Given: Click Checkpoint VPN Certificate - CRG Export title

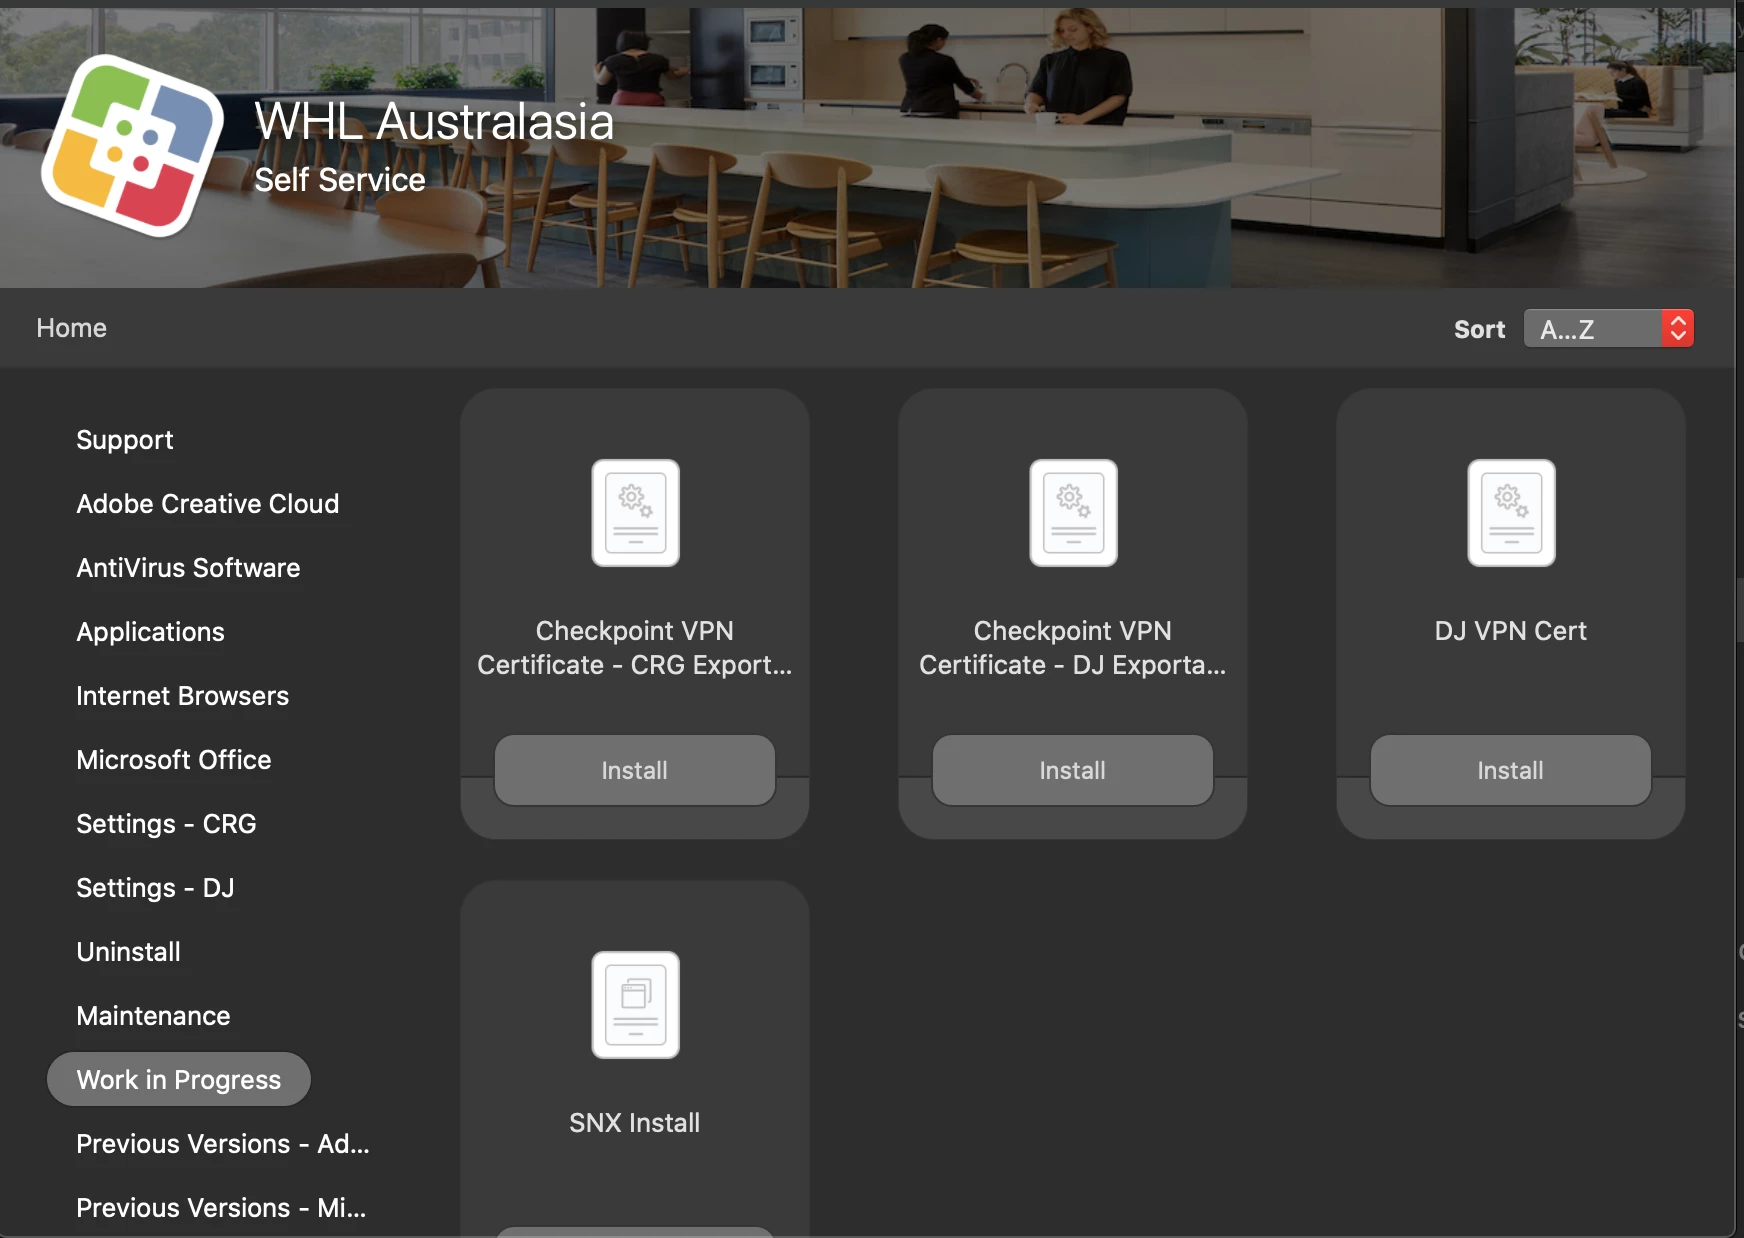Looking at the screenshot, I should tap(635, 648).
